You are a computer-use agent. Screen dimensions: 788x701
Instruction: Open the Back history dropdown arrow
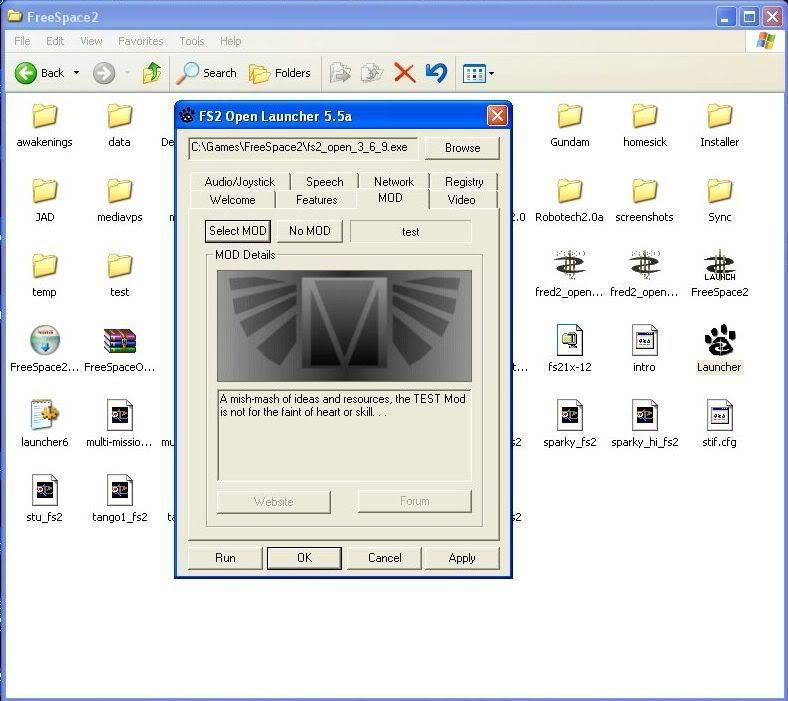point(76,73)
